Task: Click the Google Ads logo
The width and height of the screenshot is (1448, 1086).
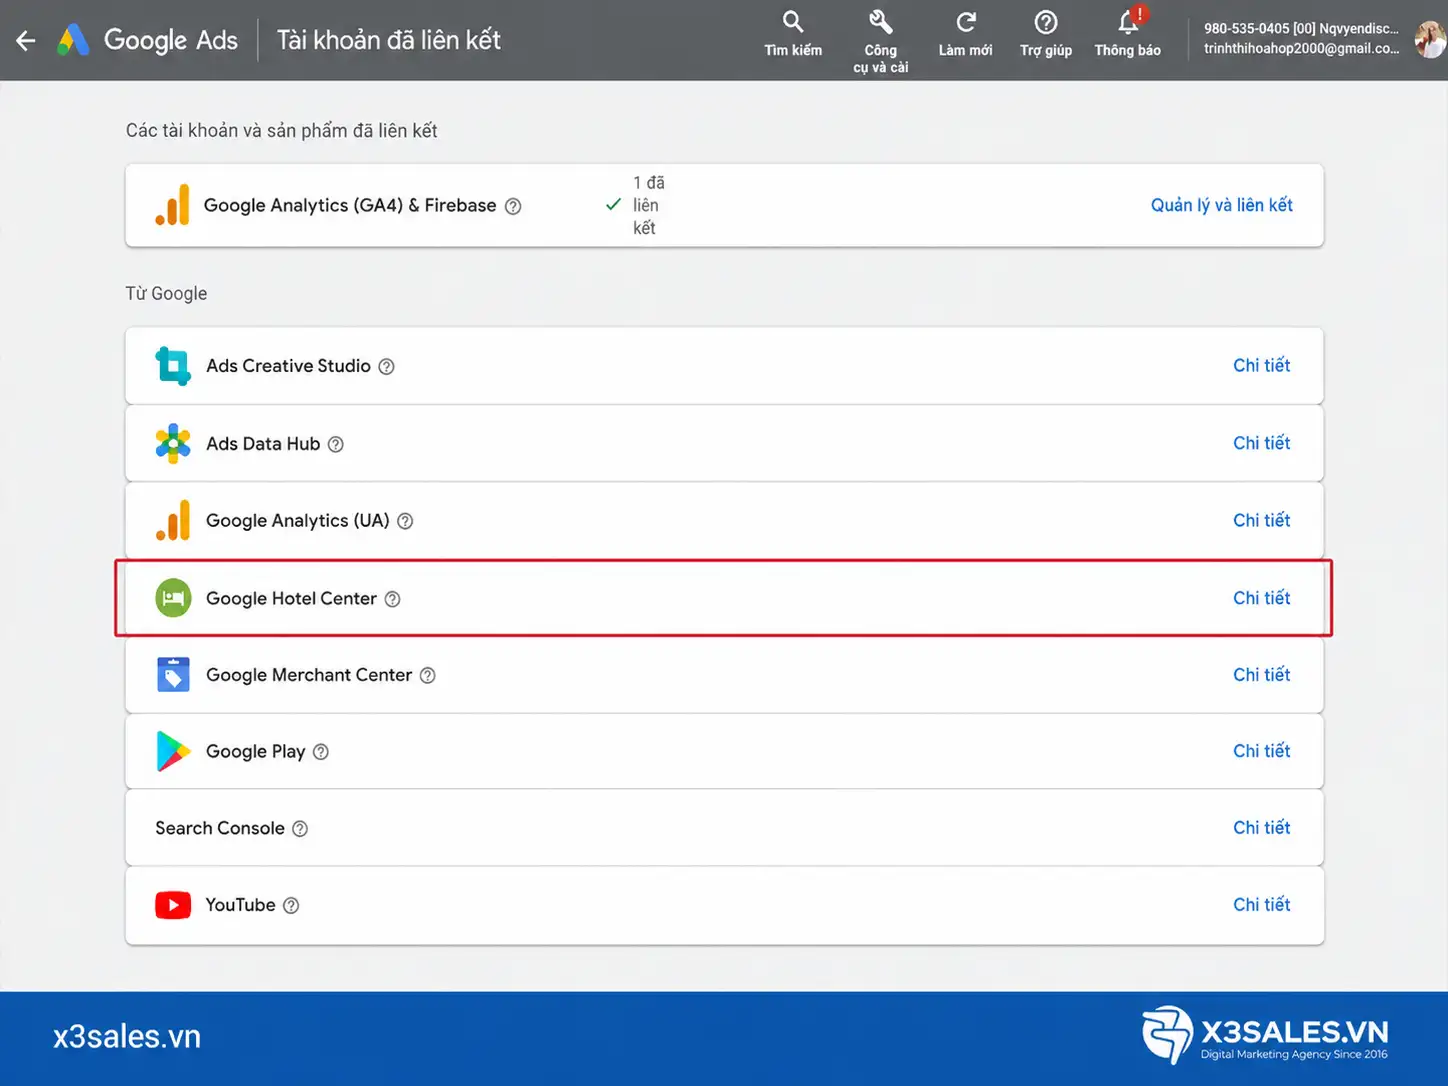Action: 147,40
